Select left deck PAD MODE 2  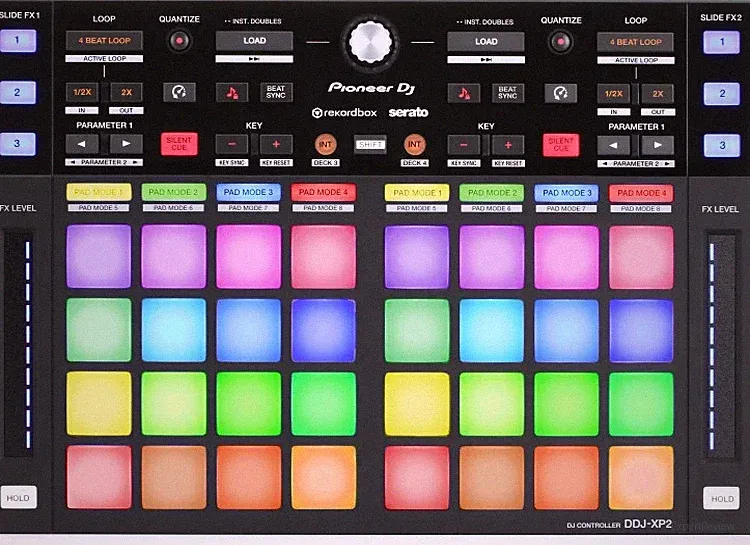click(x=174, y=192)
